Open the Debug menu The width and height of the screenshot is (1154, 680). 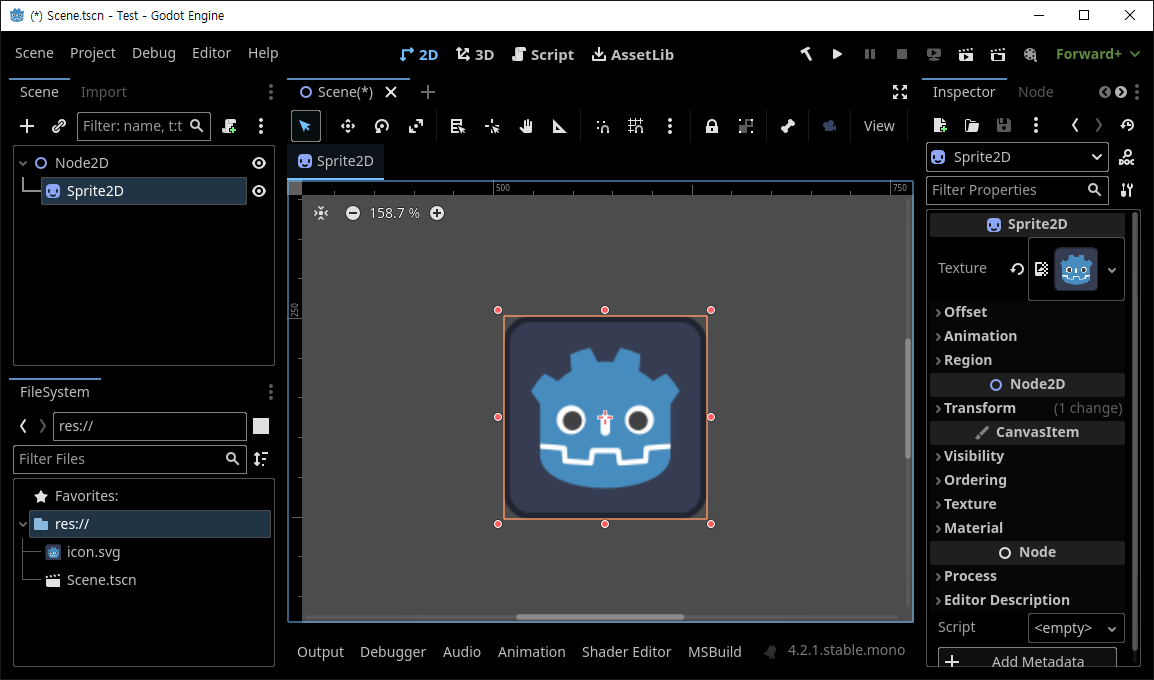click(154, 53)
